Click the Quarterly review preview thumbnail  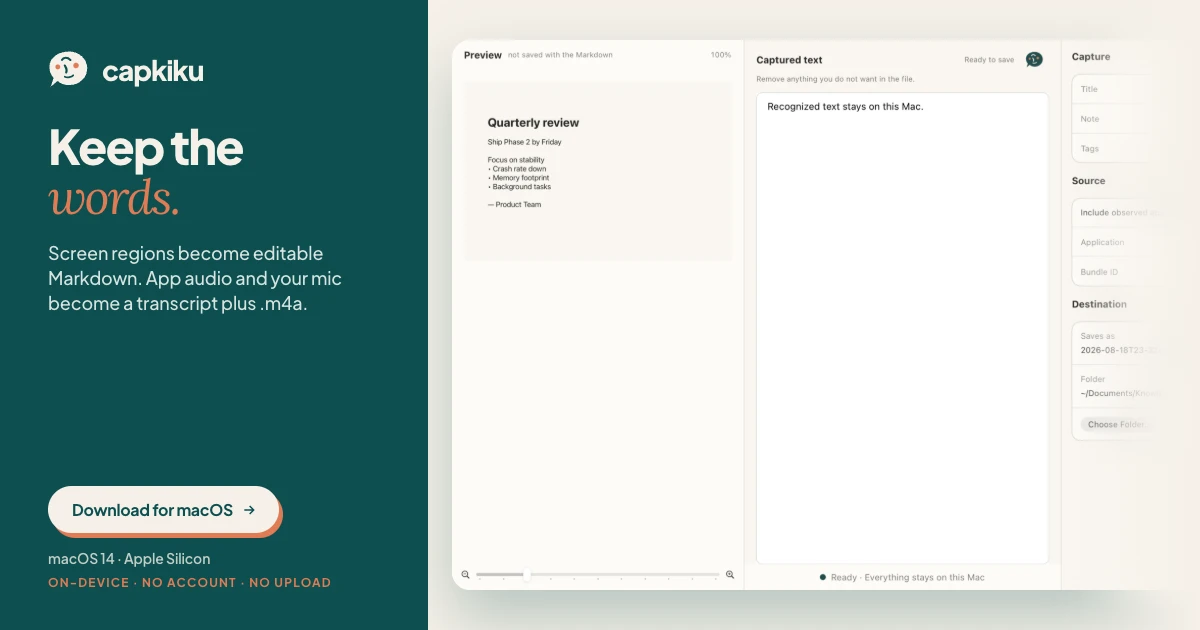tap(598, 171)
